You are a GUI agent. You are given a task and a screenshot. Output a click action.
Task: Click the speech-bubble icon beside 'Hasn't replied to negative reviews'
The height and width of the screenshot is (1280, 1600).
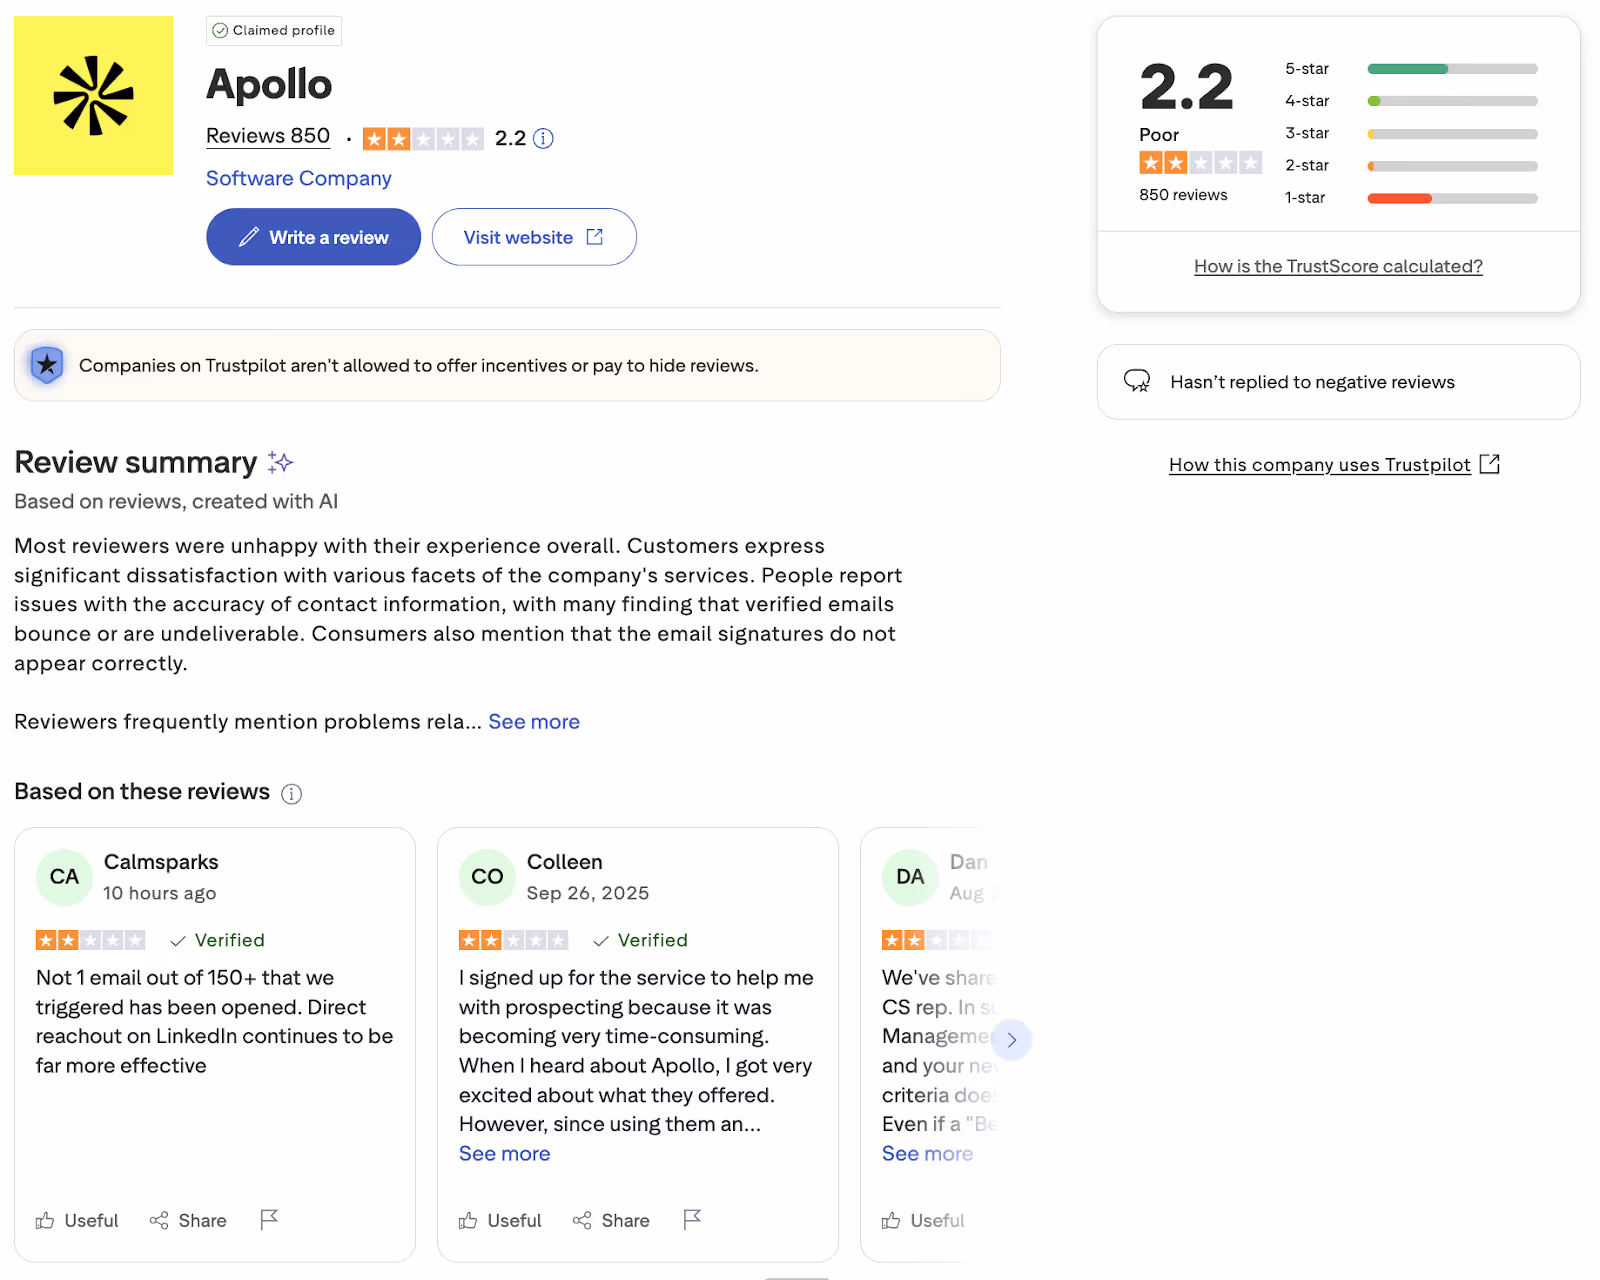pos(1137,381)
